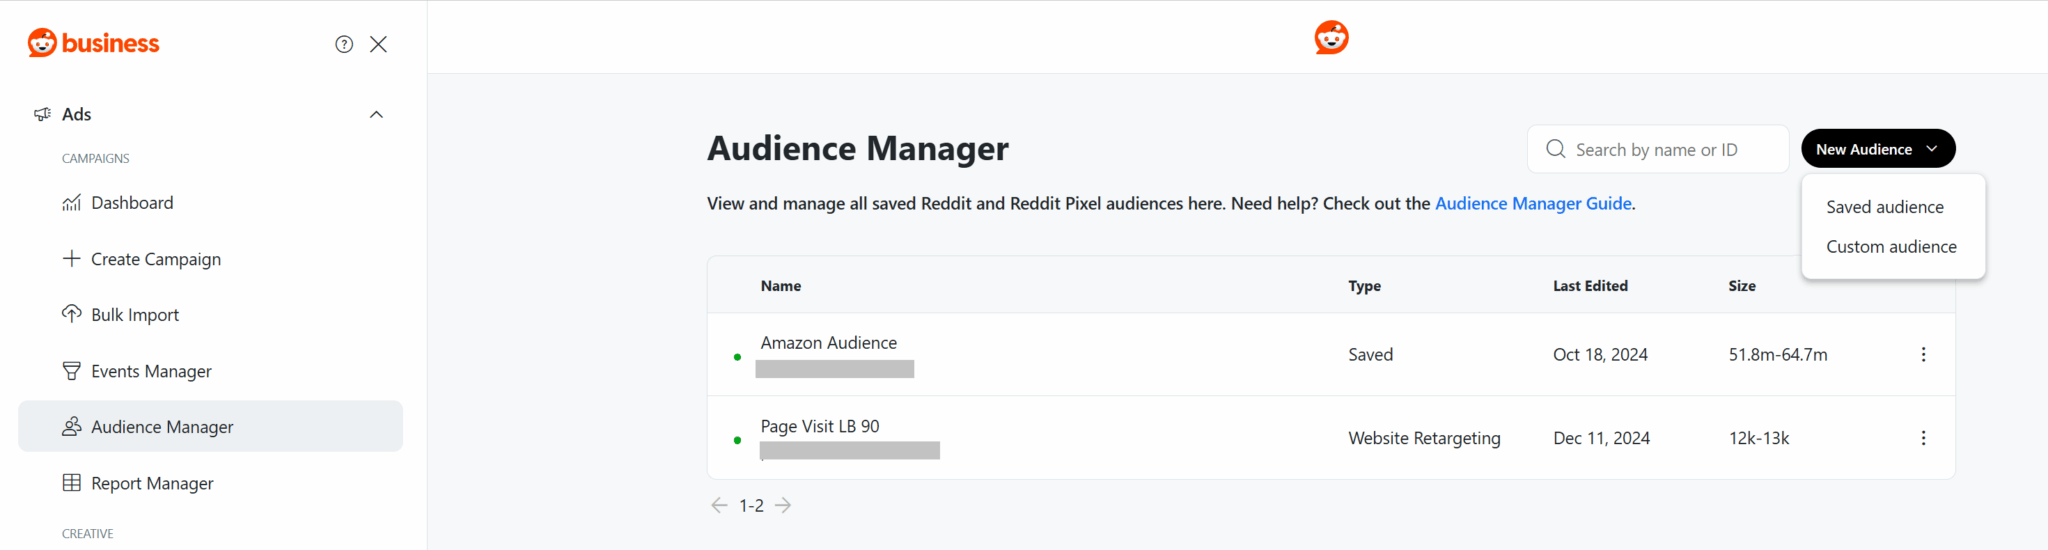Click the 1-2 pagination label
The height and width of the screenshot is (550, 2048).
[x=751, y=506]
